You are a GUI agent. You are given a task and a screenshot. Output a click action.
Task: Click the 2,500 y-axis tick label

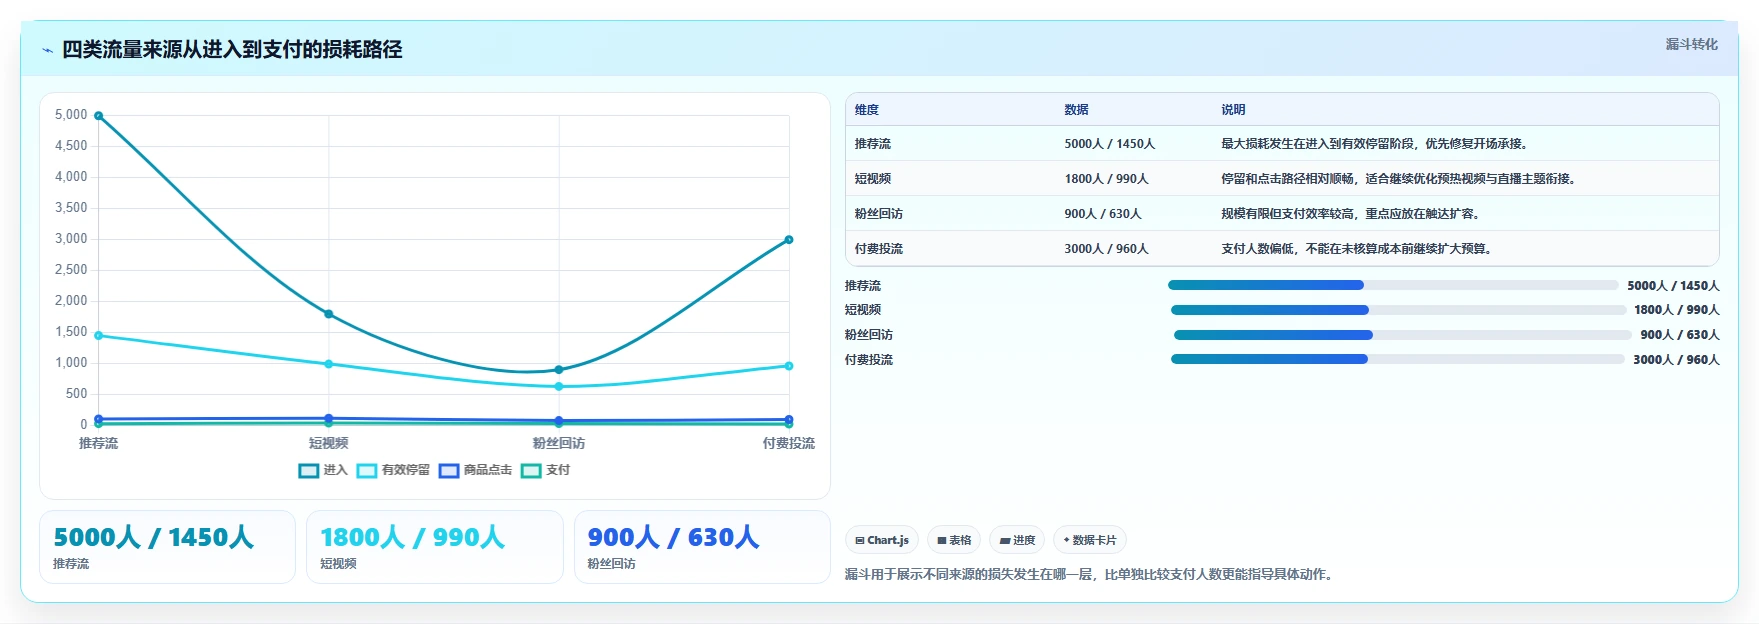tap(71, 270)
